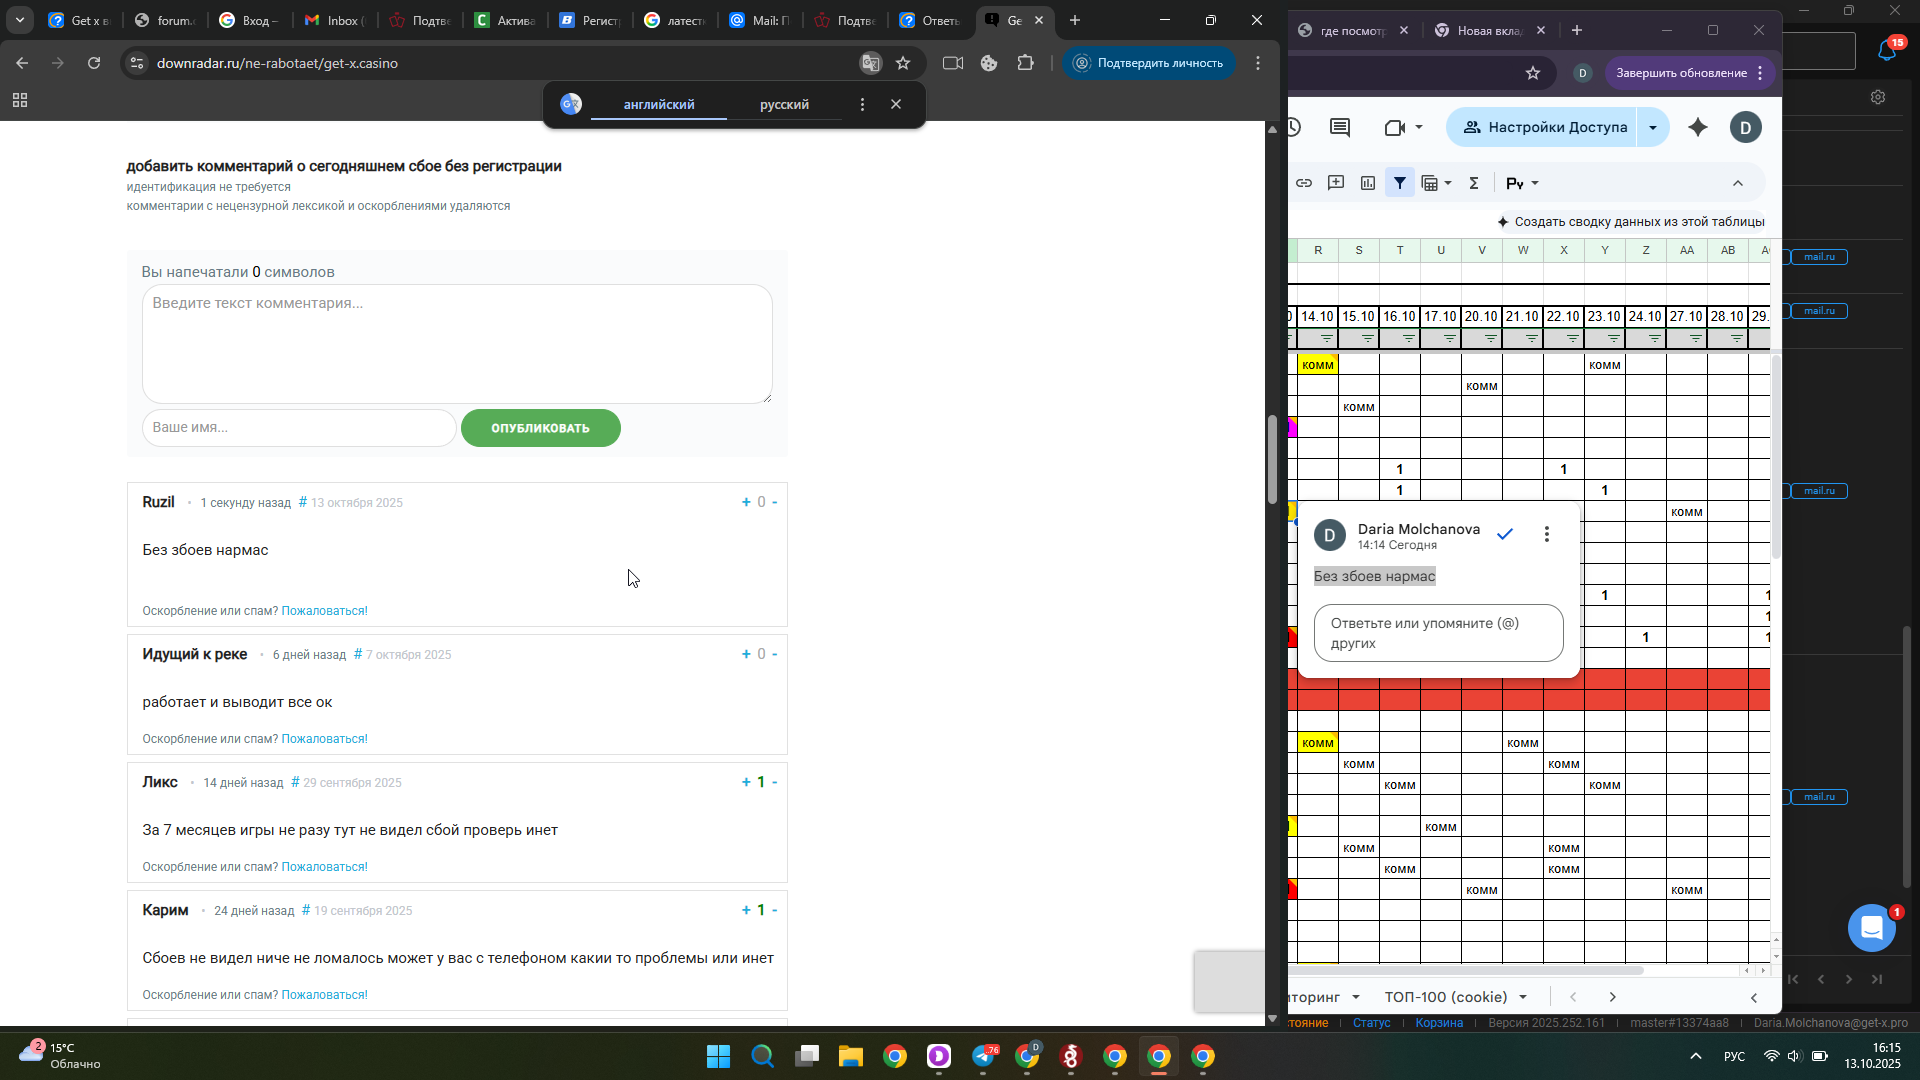
Task: Switch to Новая вкладка browser tab
Action: [x=1488, y=30]
